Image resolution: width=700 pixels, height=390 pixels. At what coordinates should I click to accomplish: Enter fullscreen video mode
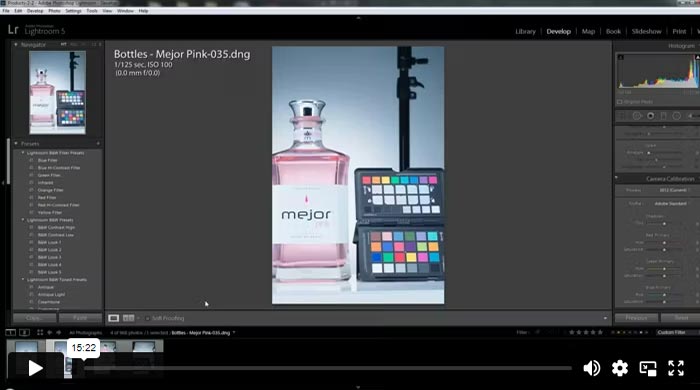(x=676, y=368)
